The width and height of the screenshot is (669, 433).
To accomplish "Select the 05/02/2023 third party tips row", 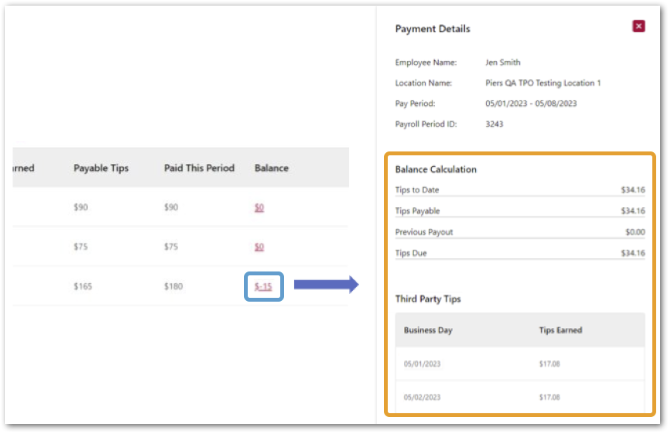I will click(519, 397).
